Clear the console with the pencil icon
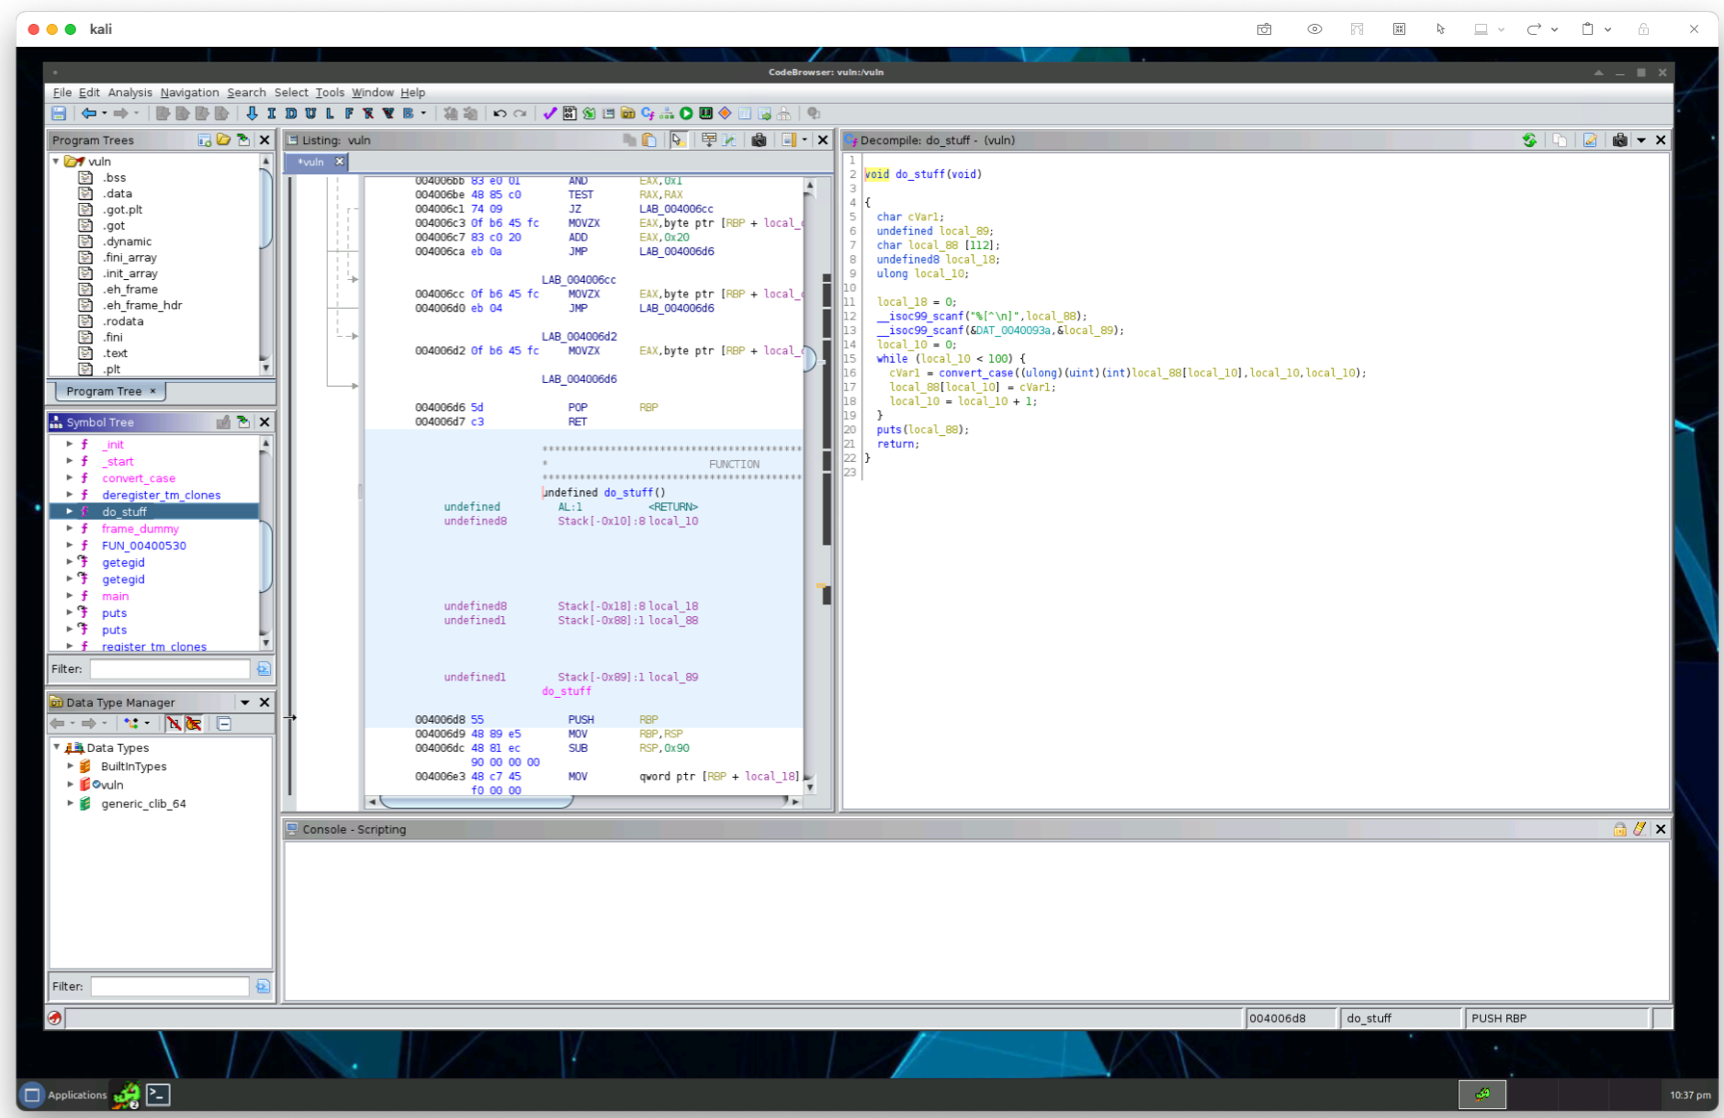This screenshot has width=1724, height=1118. (x=1639, y=829)
